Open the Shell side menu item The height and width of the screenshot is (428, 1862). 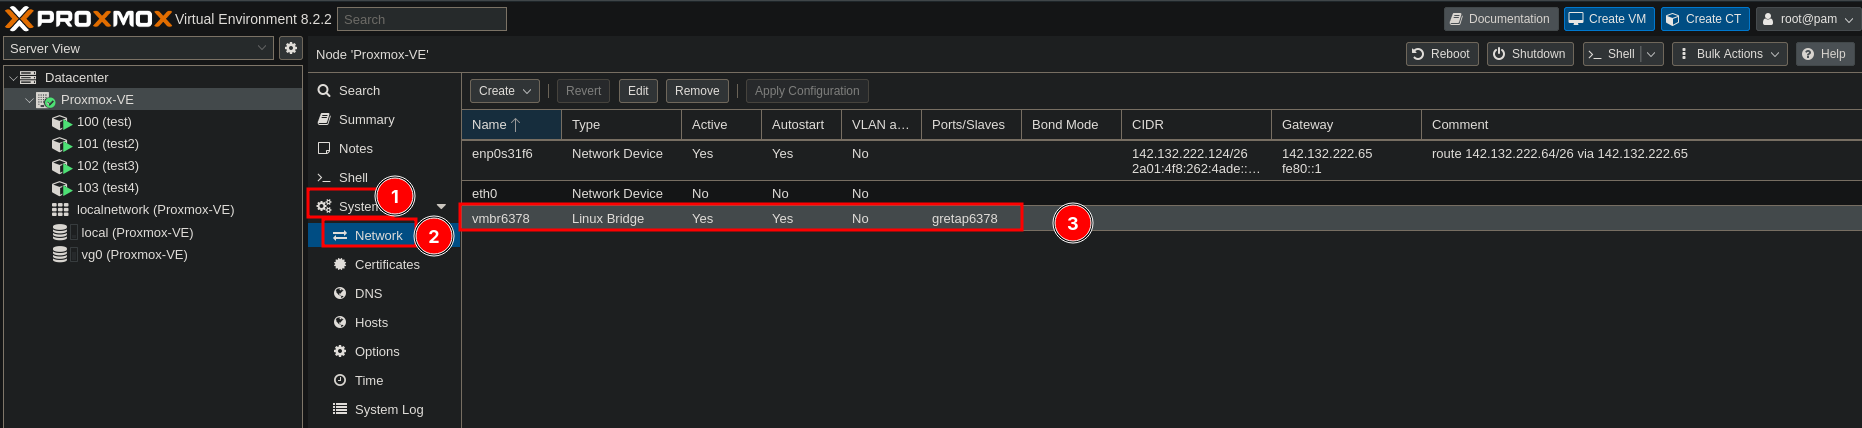click(x=384, y=178)
